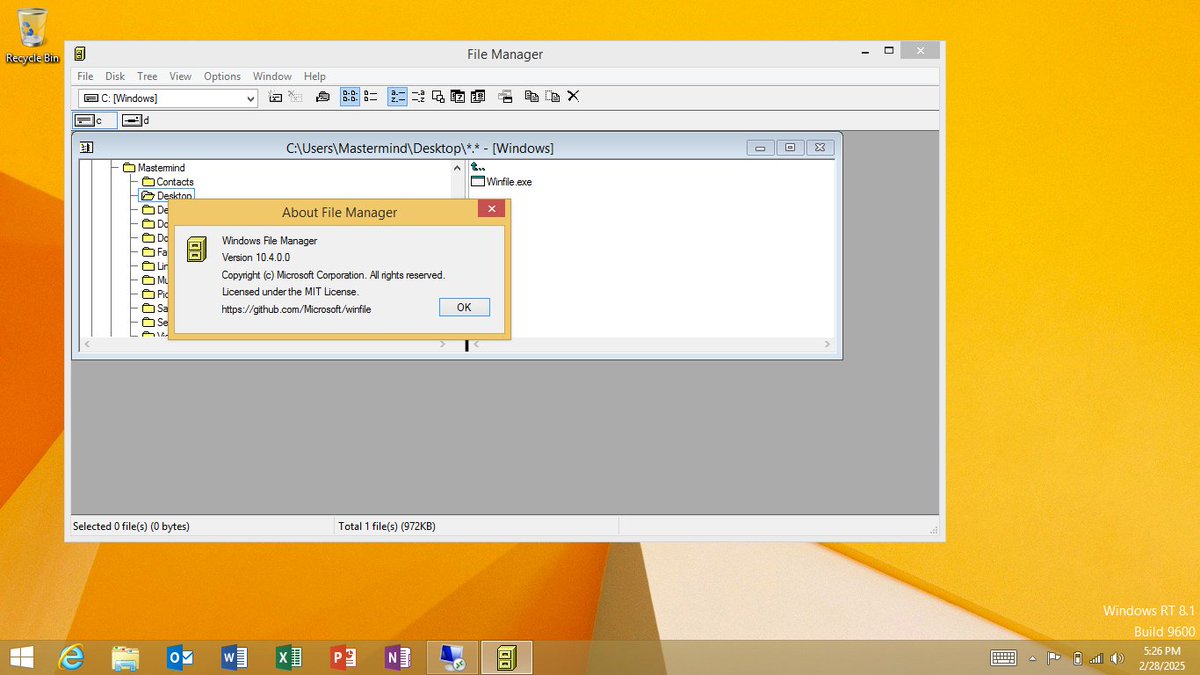Viewport: 1200px width, 675px height.
Task: Sort files by size toolbar icon
Action: click(438, 97)
